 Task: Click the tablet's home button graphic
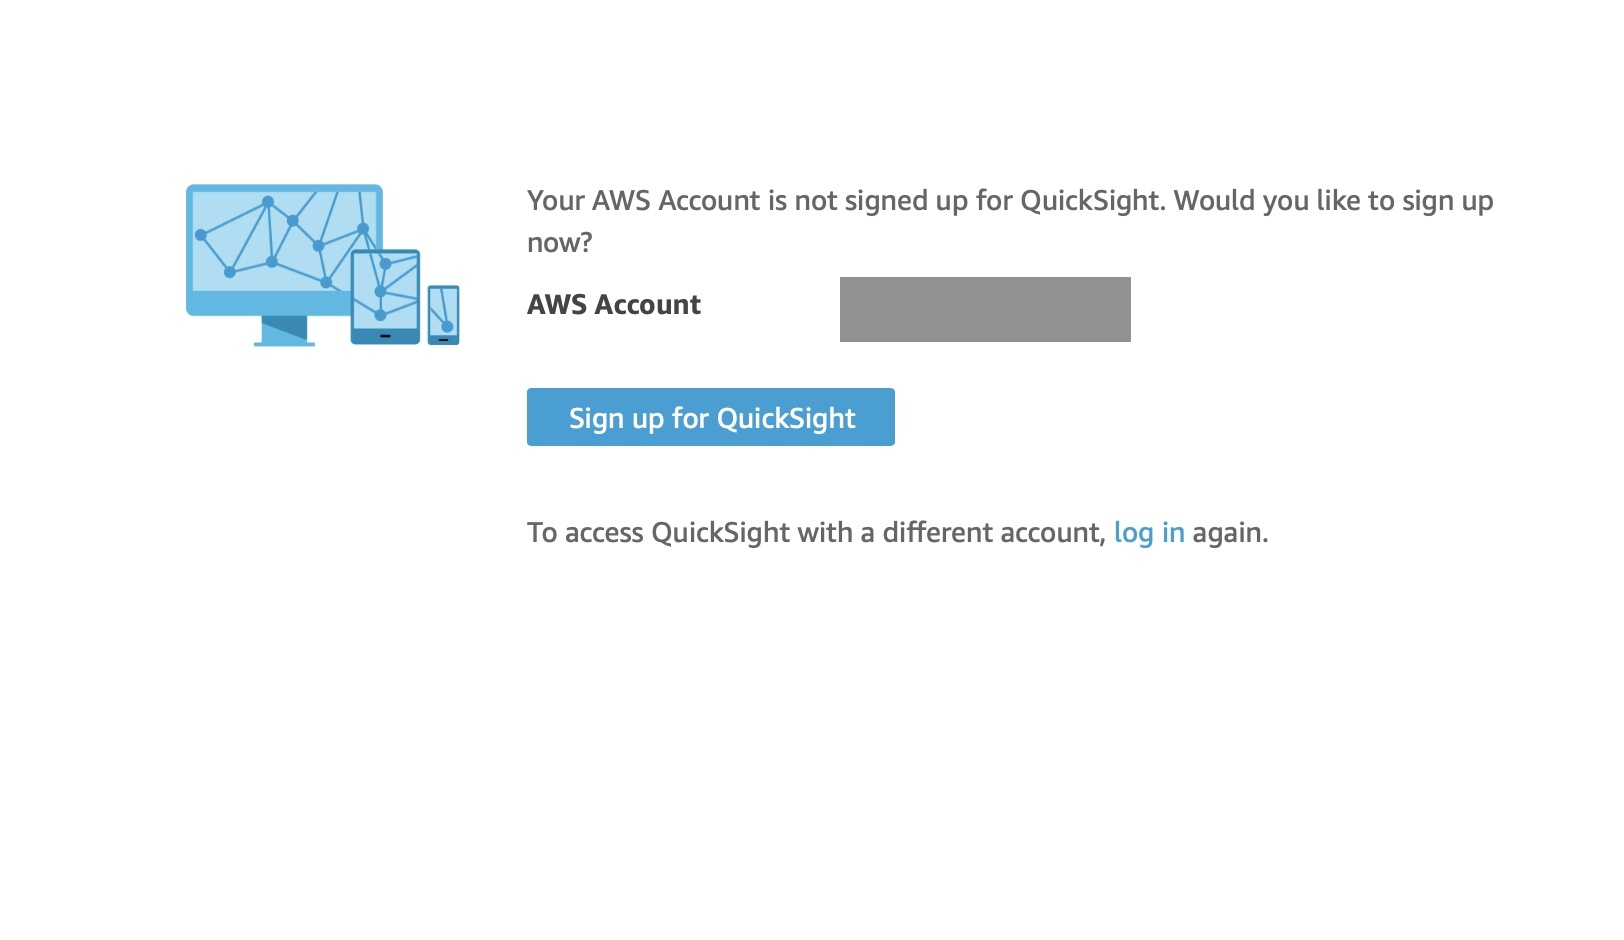tap(385, 336)
